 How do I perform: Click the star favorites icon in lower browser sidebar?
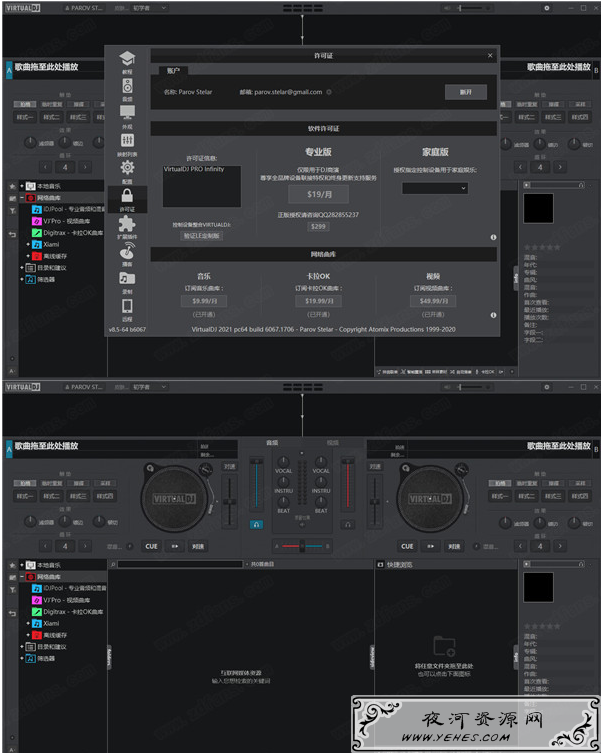[12, 565]
